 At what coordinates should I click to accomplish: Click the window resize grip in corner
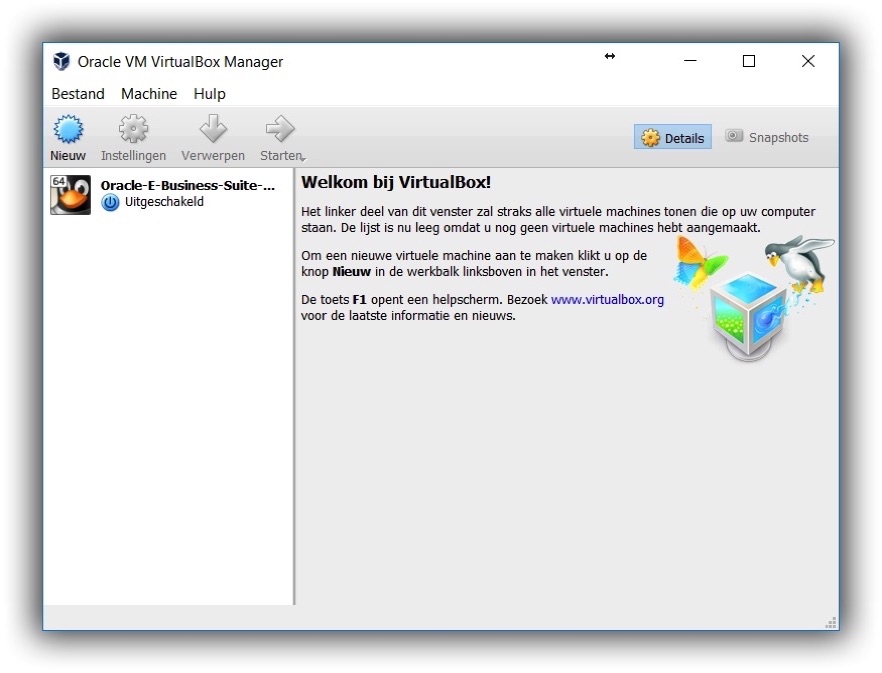pos(831,622)
